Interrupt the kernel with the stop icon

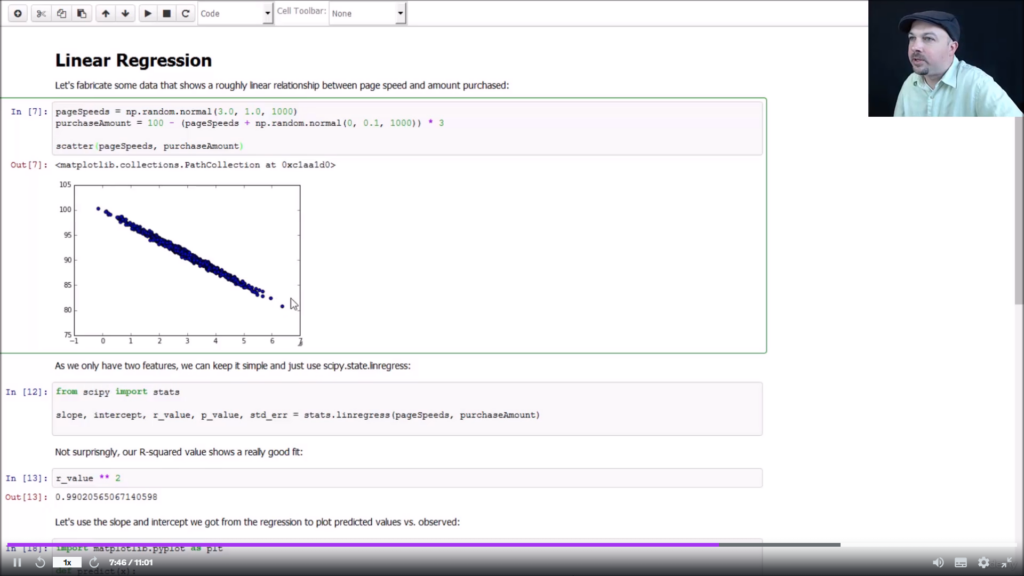[167, 13]
